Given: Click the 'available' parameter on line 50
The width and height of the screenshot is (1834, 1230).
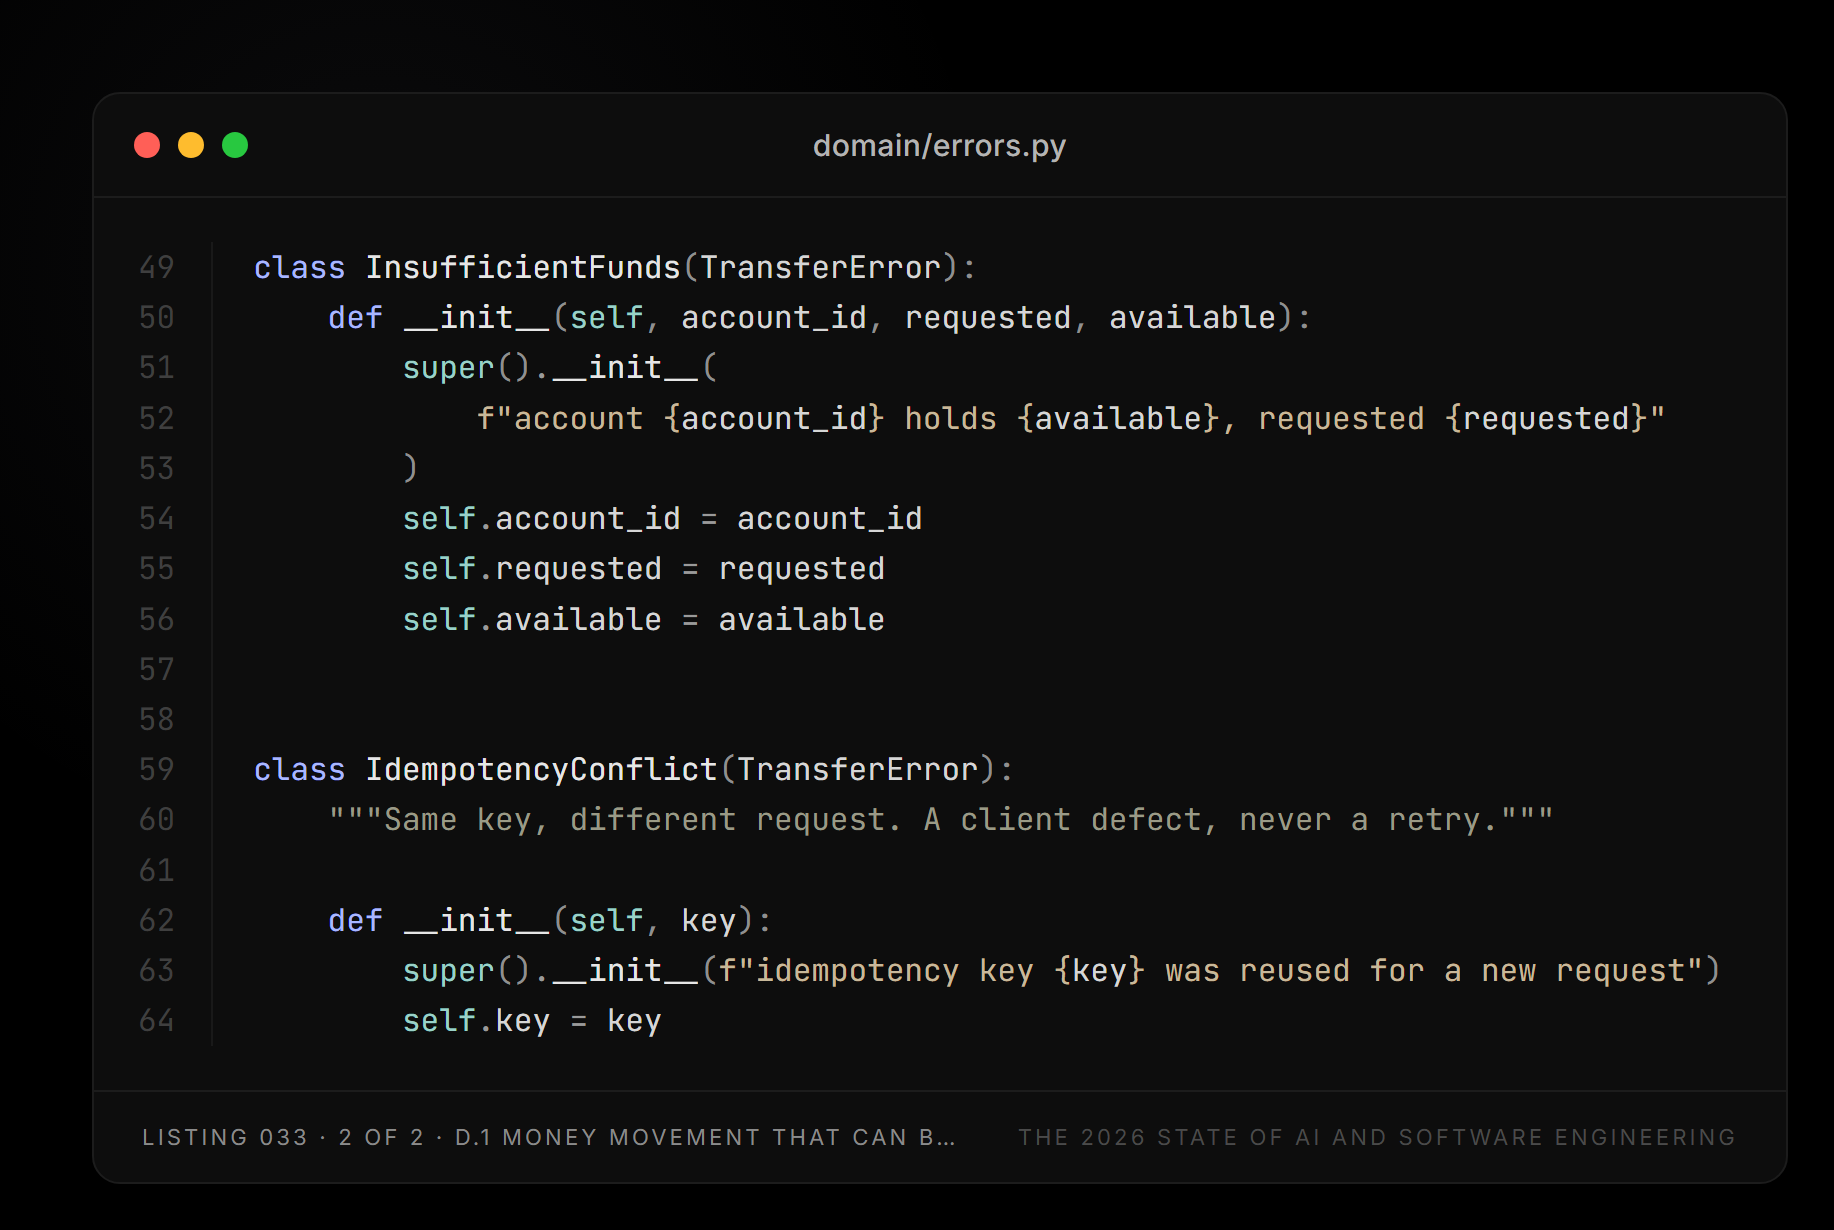Looking at the screenshot, I should 1192,317.
